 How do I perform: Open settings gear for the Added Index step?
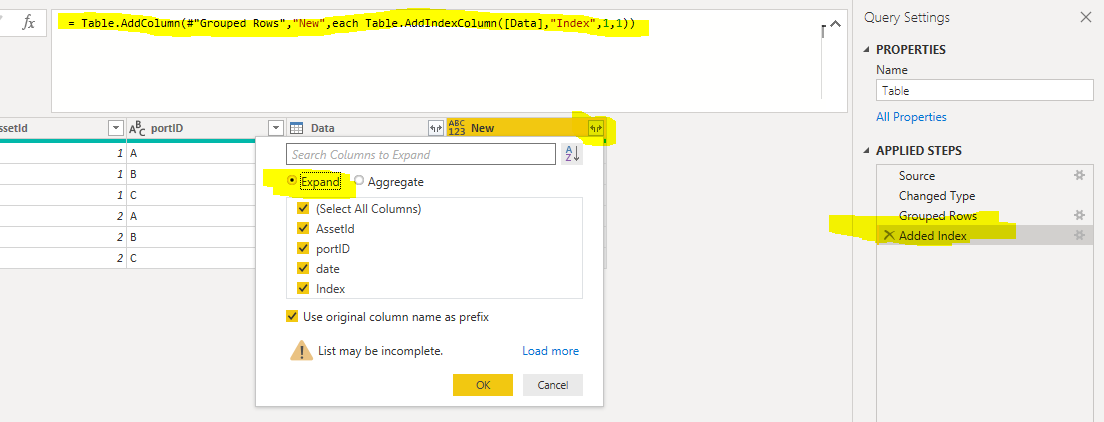[1079, 235]
